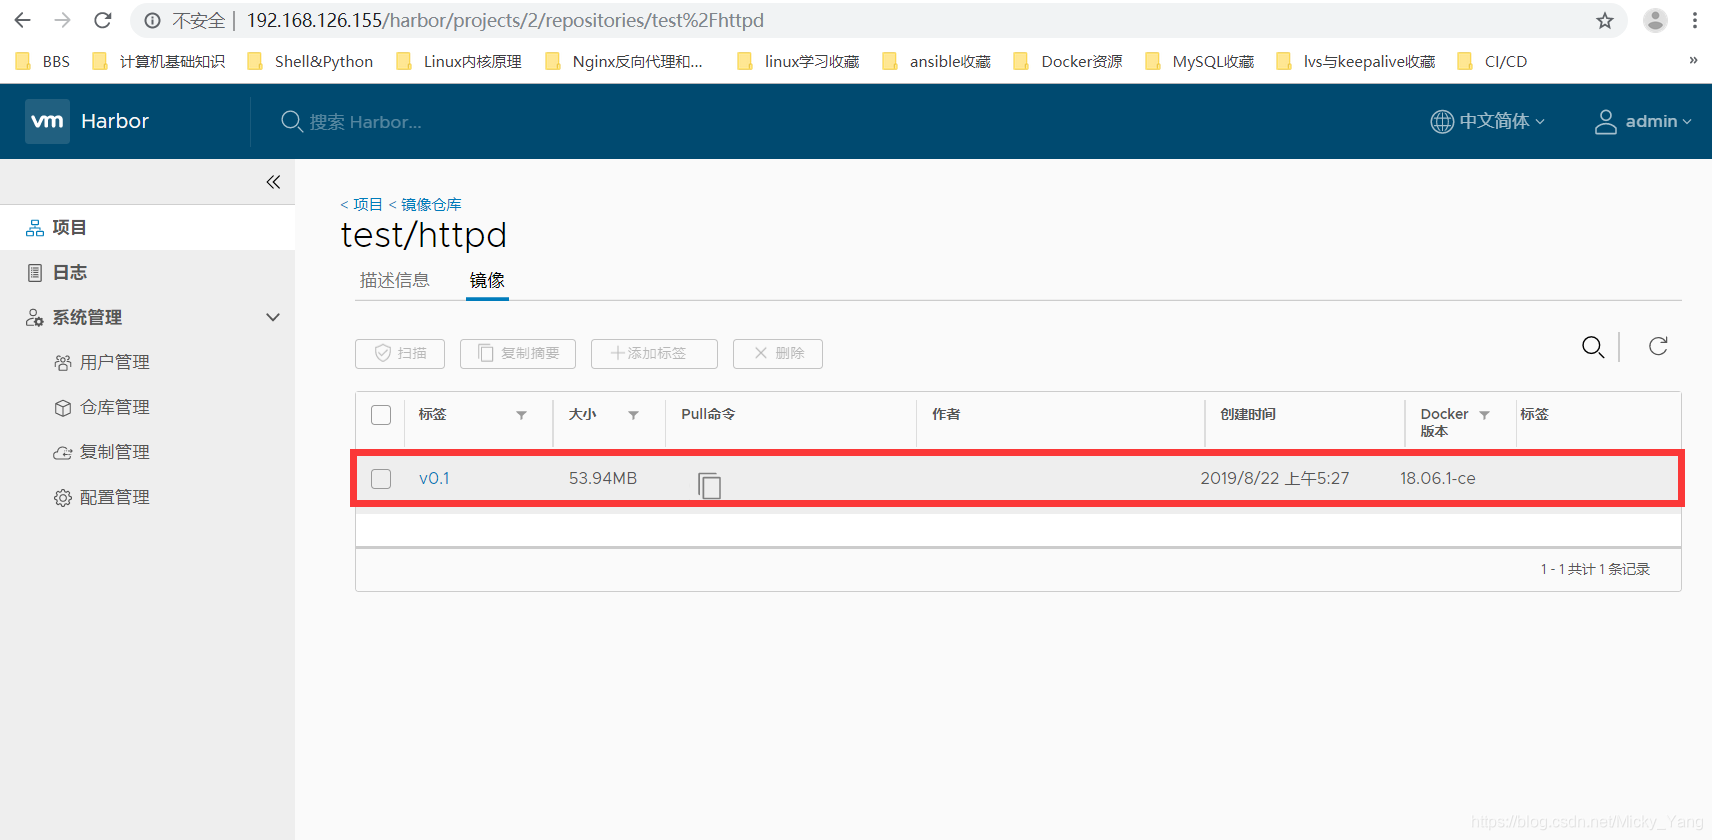This screenshot has height=840, width=1712.
Task: Click the admin user avatar icon
Action: 1605,121
